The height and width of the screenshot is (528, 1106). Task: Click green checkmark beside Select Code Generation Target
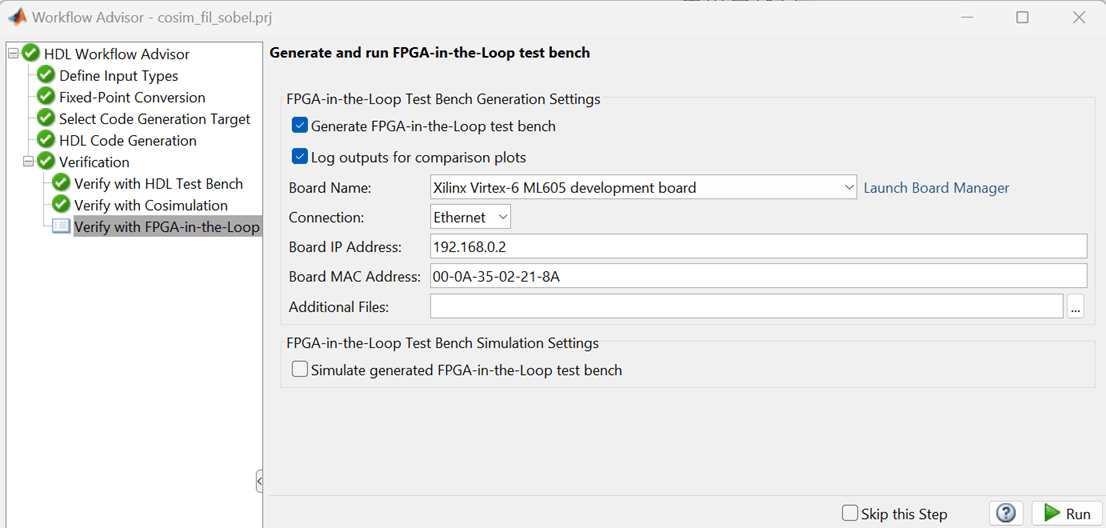46,119
